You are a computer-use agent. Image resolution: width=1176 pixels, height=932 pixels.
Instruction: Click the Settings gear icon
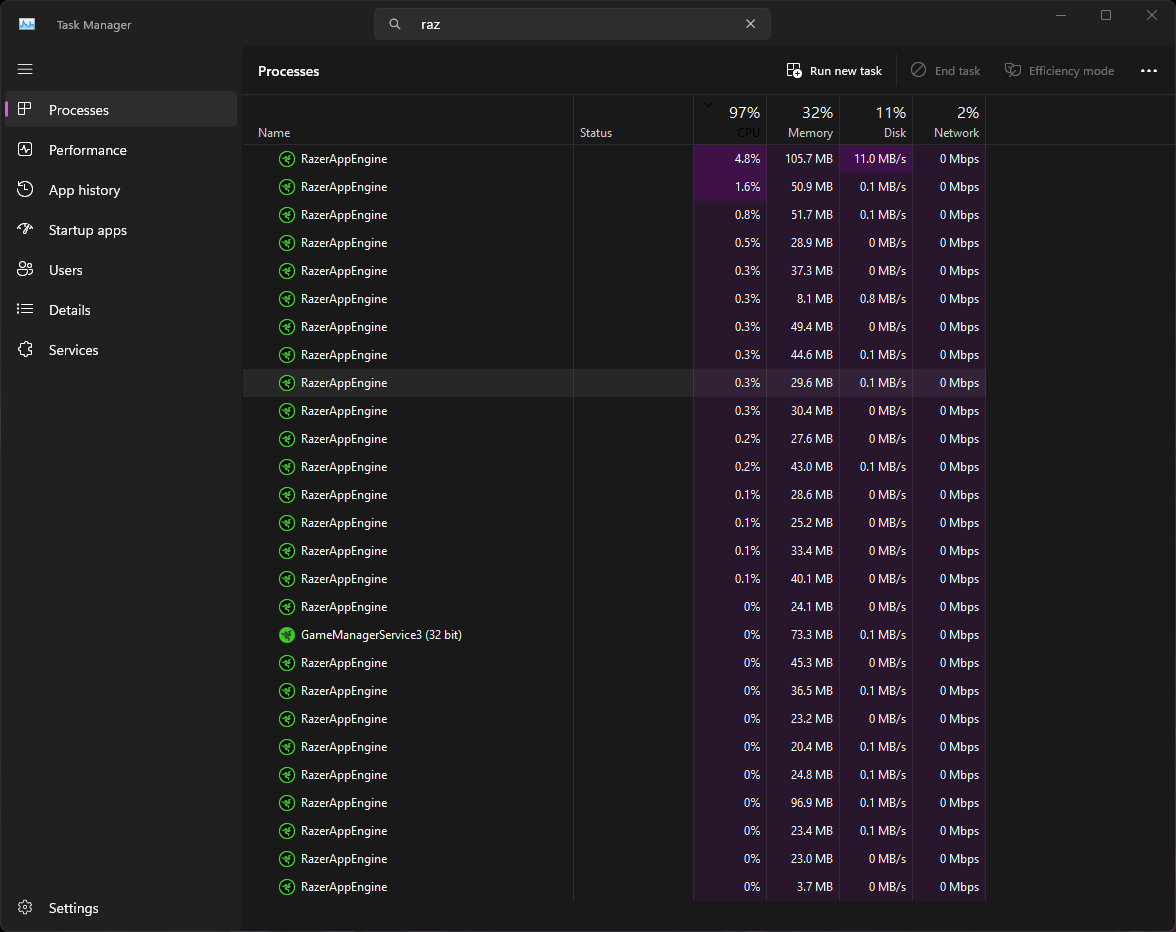click(x=25, y=907)
